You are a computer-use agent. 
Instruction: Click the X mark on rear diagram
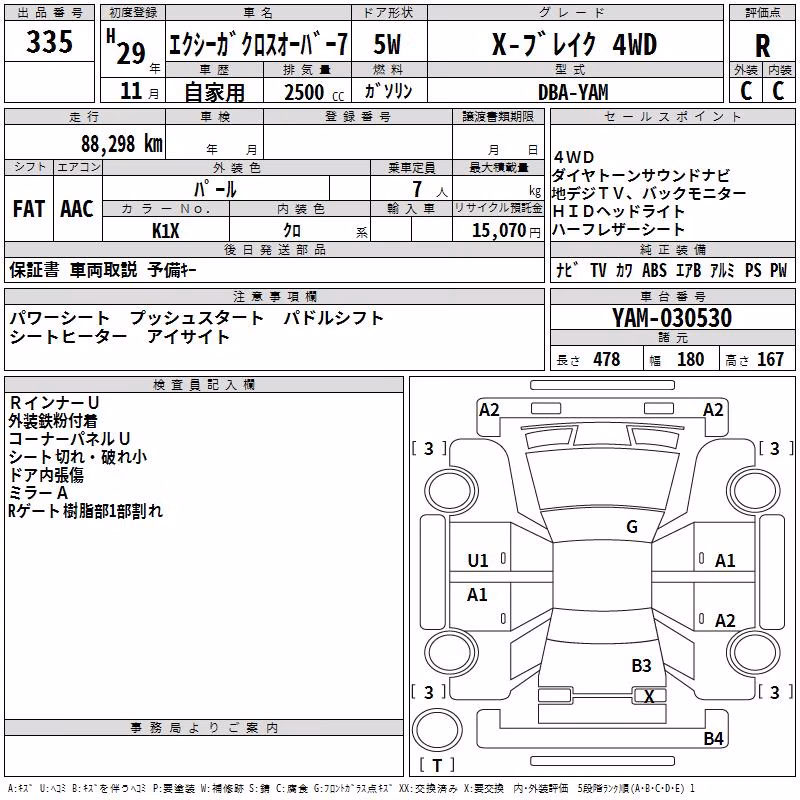point(649,696)
